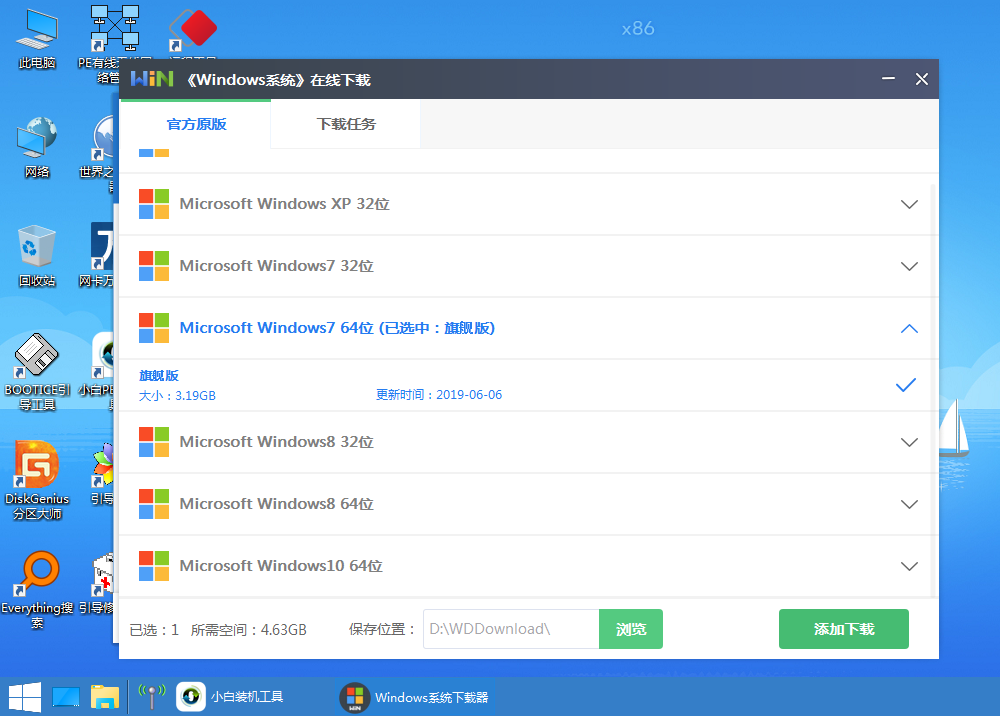Screen dimensions: 1000x716
Task: Click Microsoft Windows XP 32位 label
Action: click(284, 204)
